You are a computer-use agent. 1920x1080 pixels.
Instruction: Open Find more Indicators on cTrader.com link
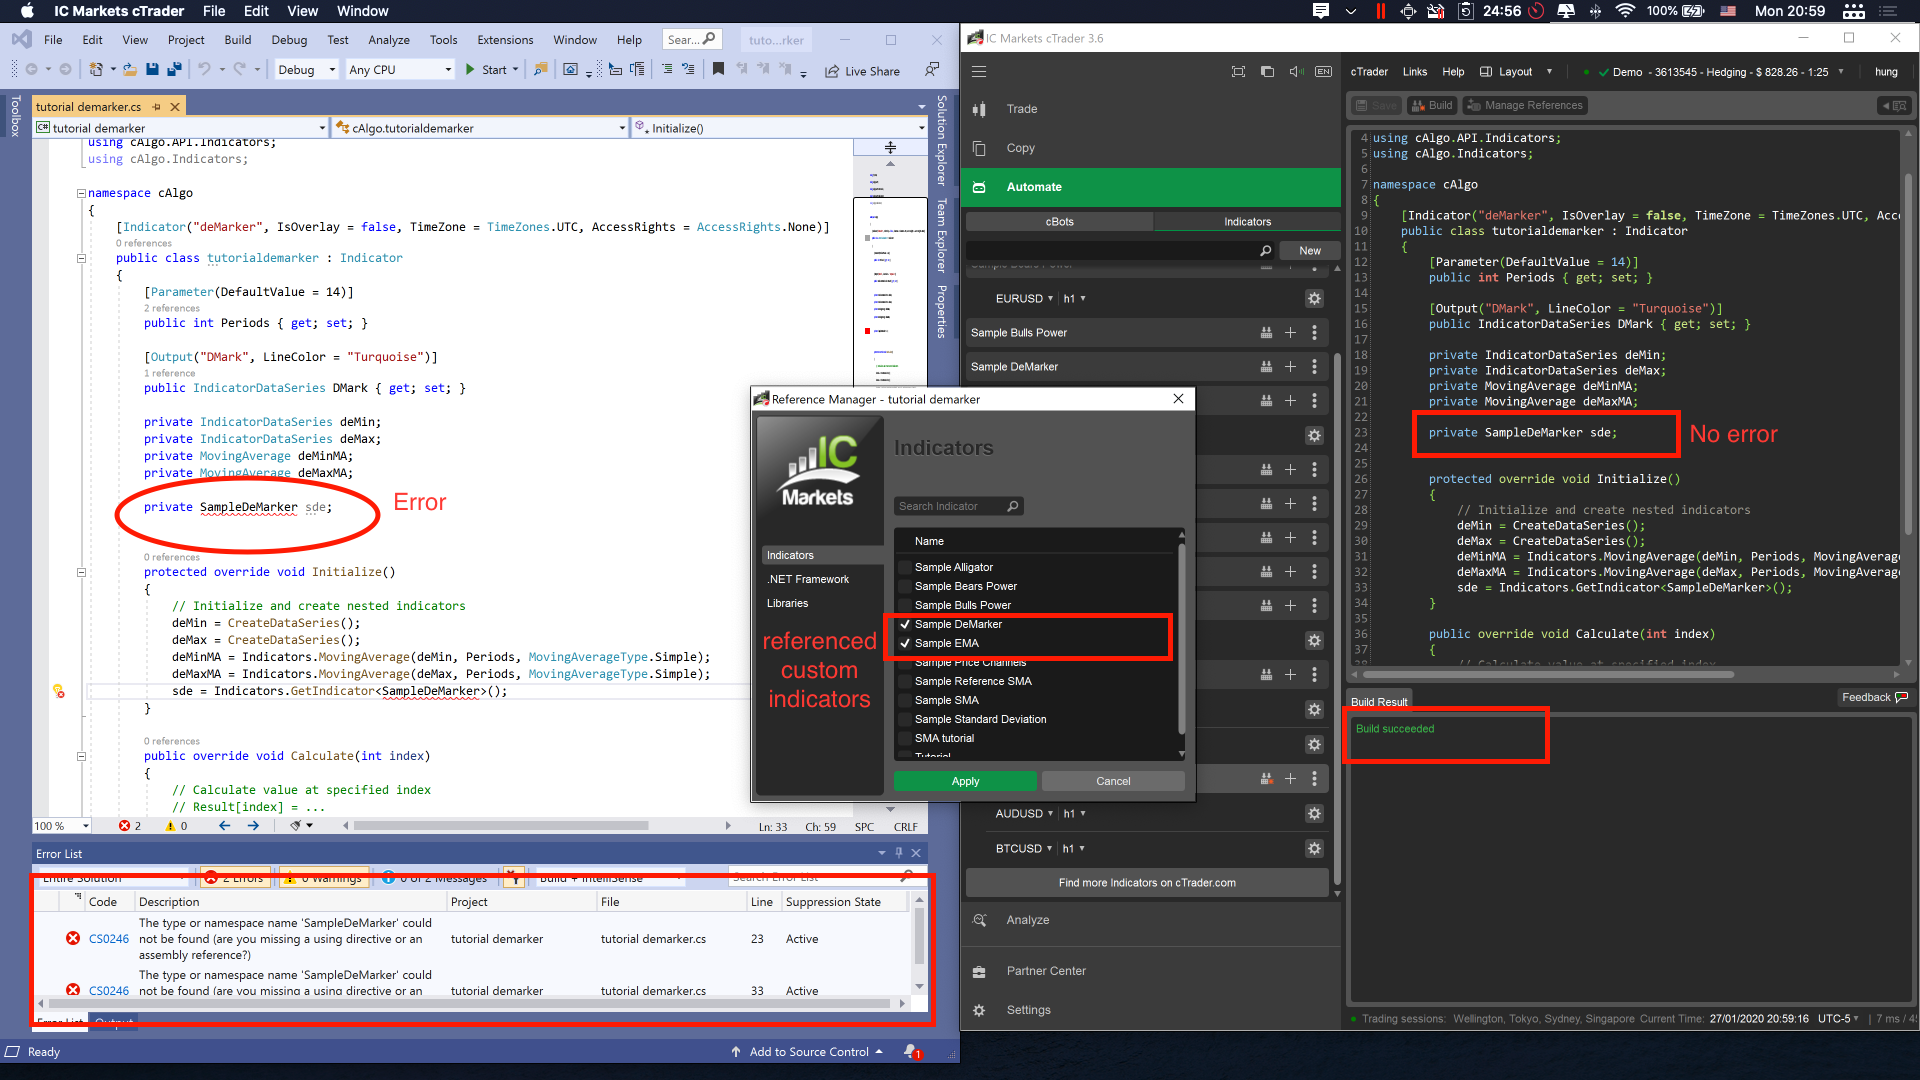1147,883
